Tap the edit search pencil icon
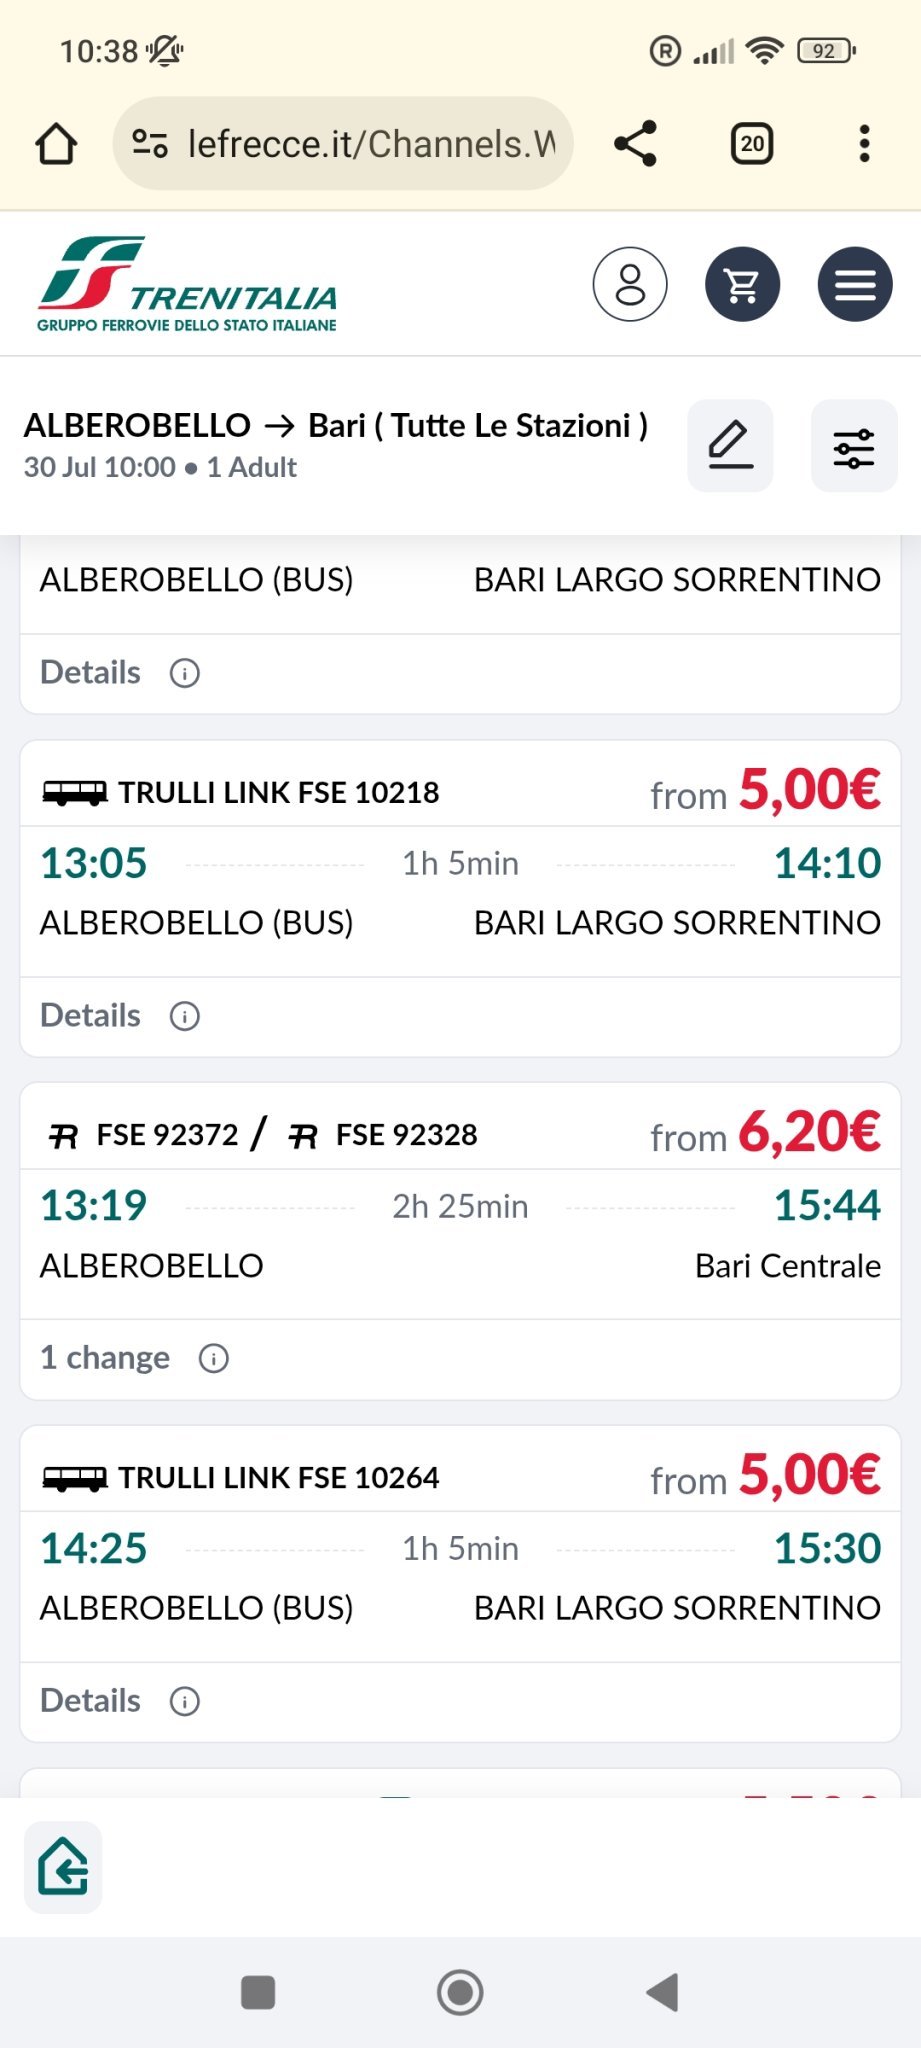This screenshot has width=921, height=2048. 730,446
